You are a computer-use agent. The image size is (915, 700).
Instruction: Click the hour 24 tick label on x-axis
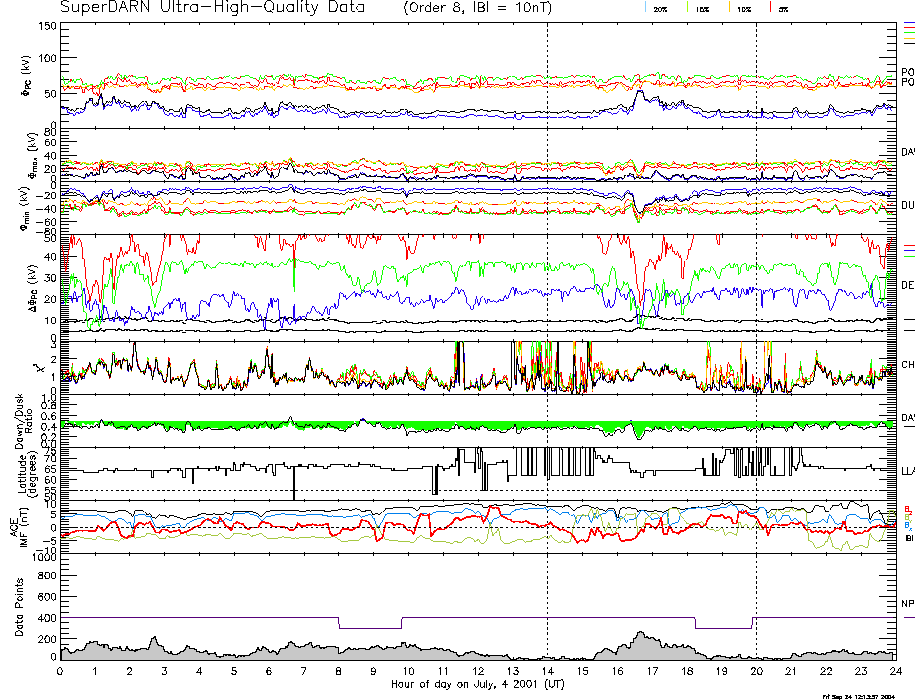click(x=895, y=674)
